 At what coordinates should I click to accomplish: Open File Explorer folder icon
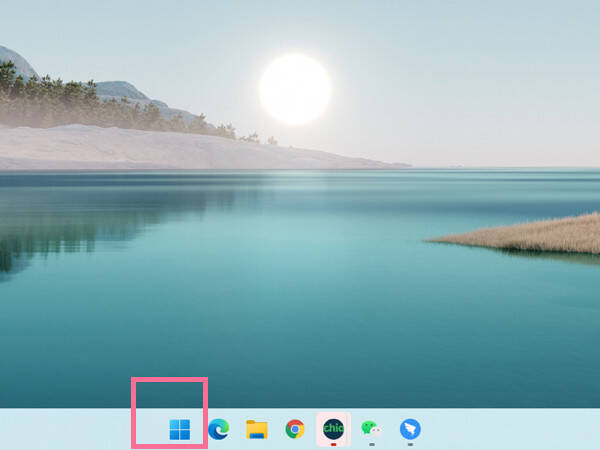pyautogui.click(x=257, y=429)
